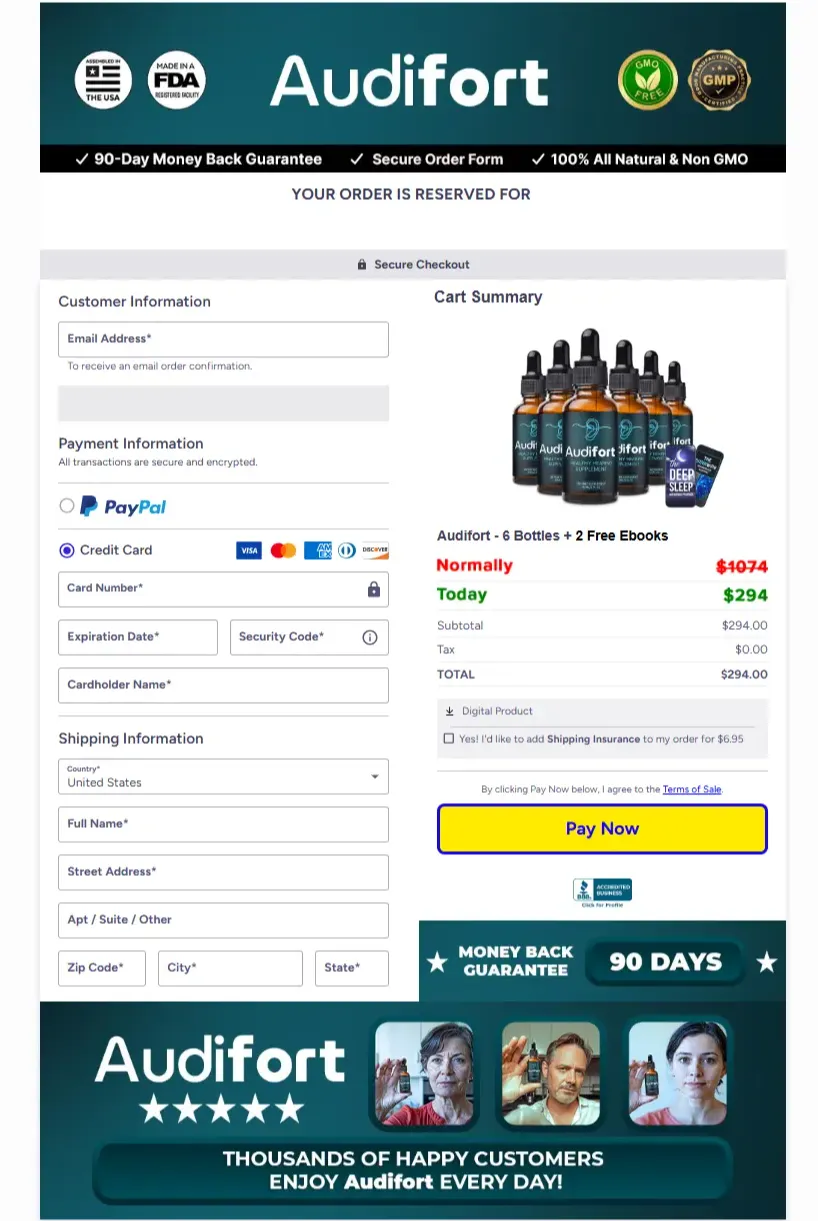
Task: Click the Discover card logo
Action: pyautogui.click(x=375, y=551)
